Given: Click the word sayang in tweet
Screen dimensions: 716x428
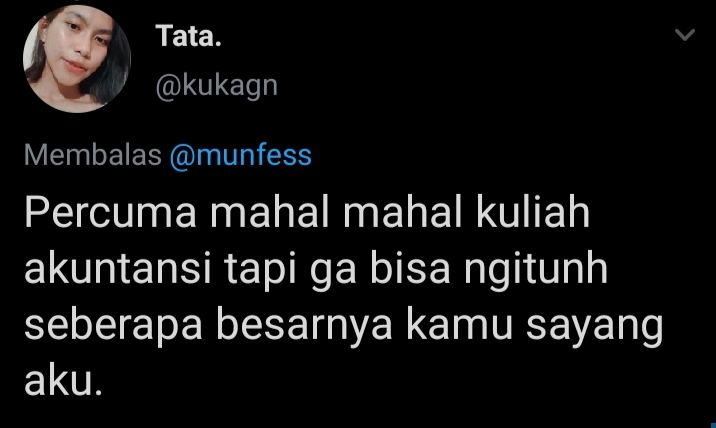Looking at the screenshot, I should (594, 327).
